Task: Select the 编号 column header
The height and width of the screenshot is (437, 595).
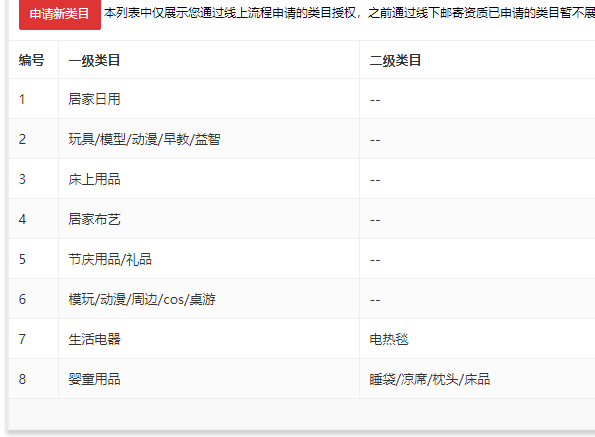Action: (33, 60)
